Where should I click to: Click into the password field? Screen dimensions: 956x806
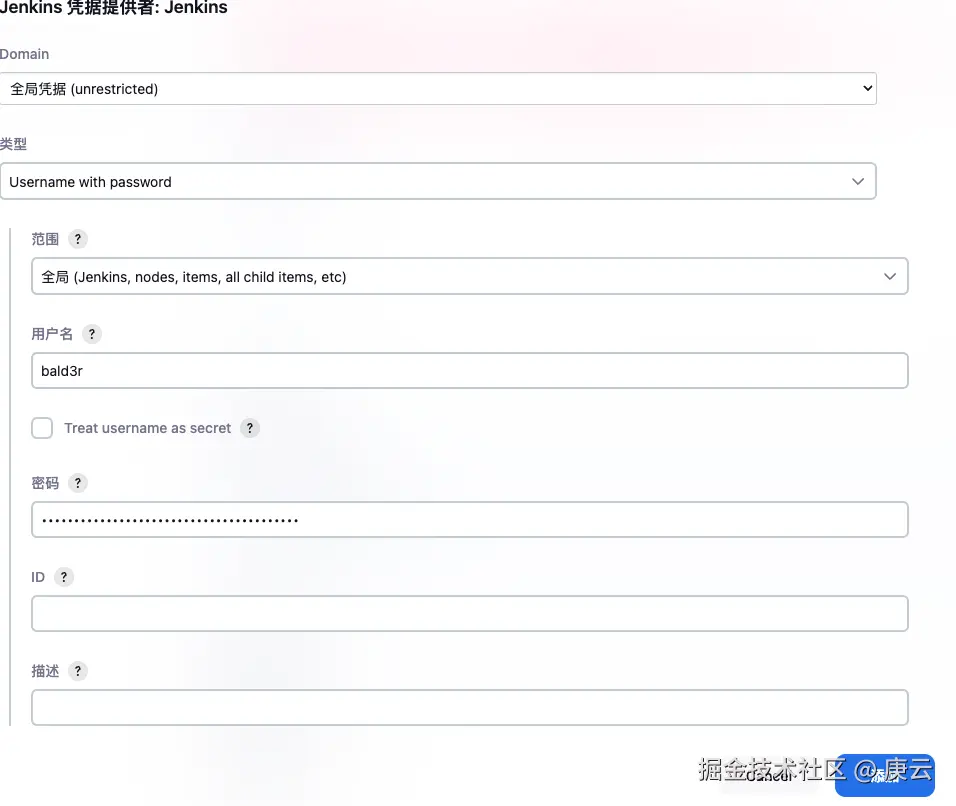(469, 519)
